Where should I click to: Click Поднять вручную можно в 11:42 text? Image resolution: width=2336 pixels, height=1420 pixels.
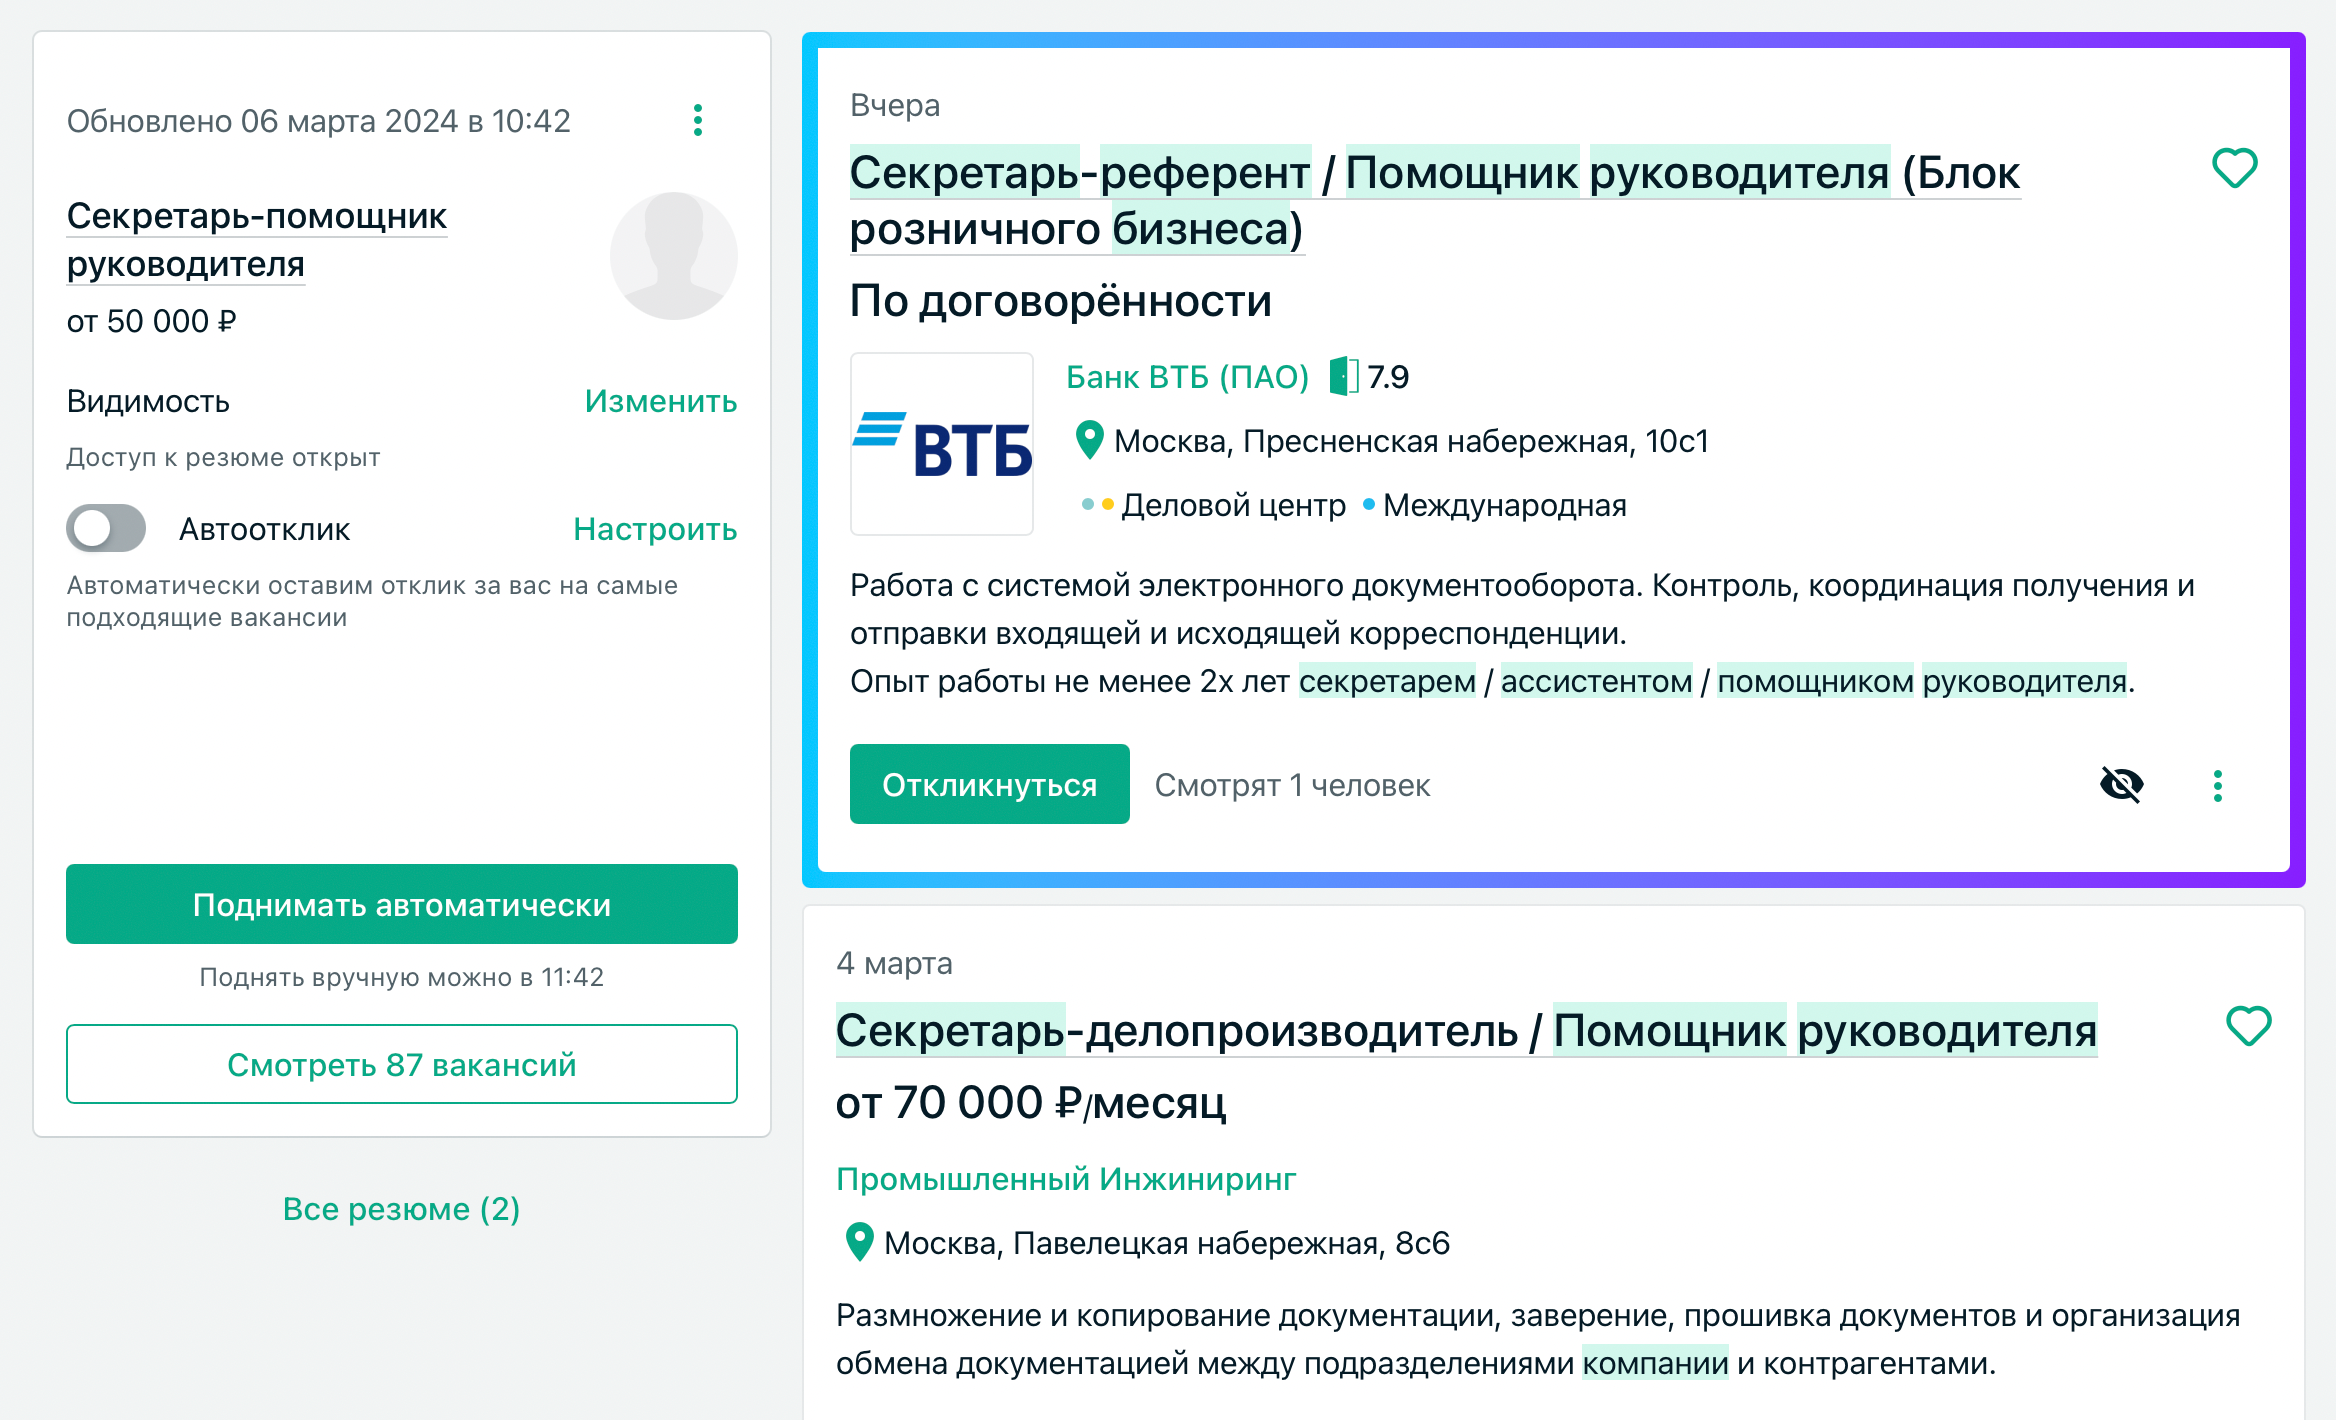[x=402, y=977]
